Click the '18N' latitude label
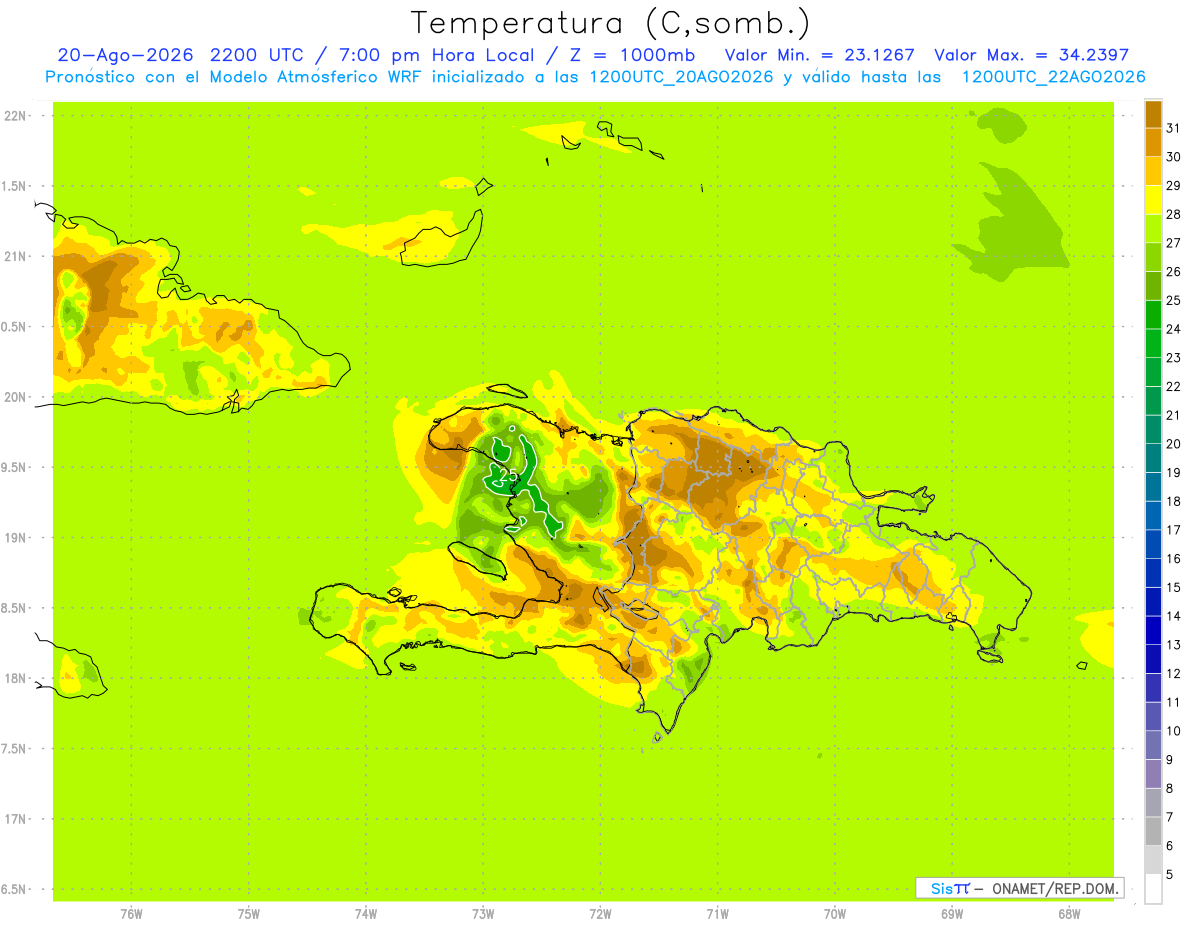 [16, 678]
